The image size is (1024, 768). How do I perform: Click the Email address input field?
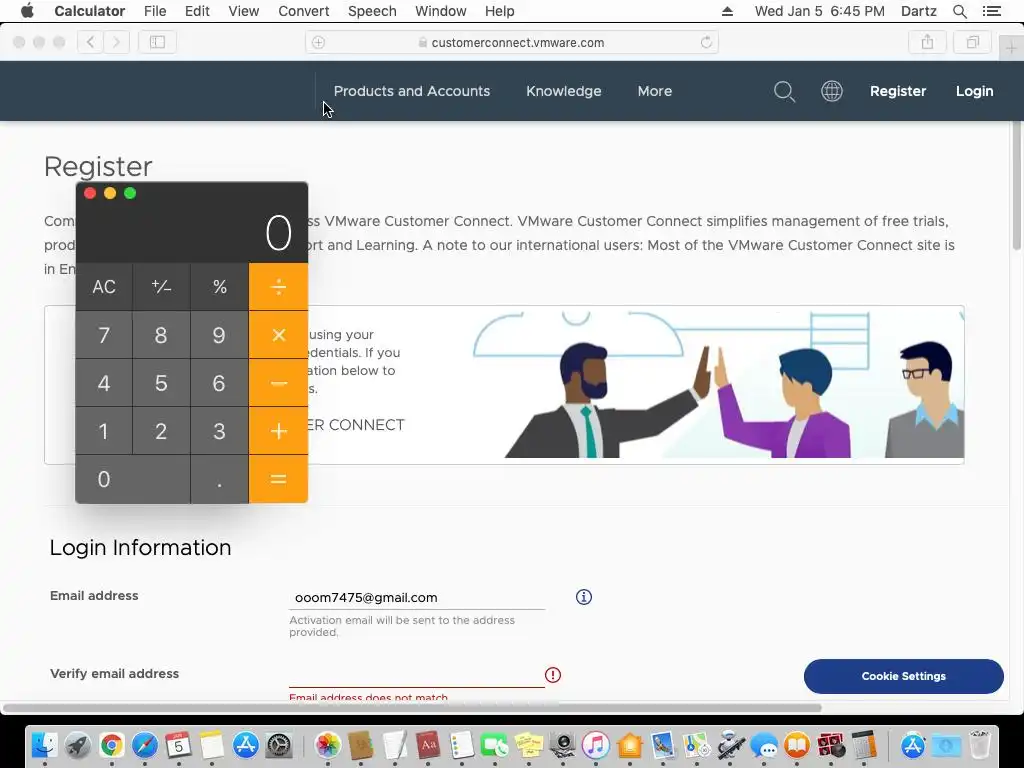click(x=417, y=598)
